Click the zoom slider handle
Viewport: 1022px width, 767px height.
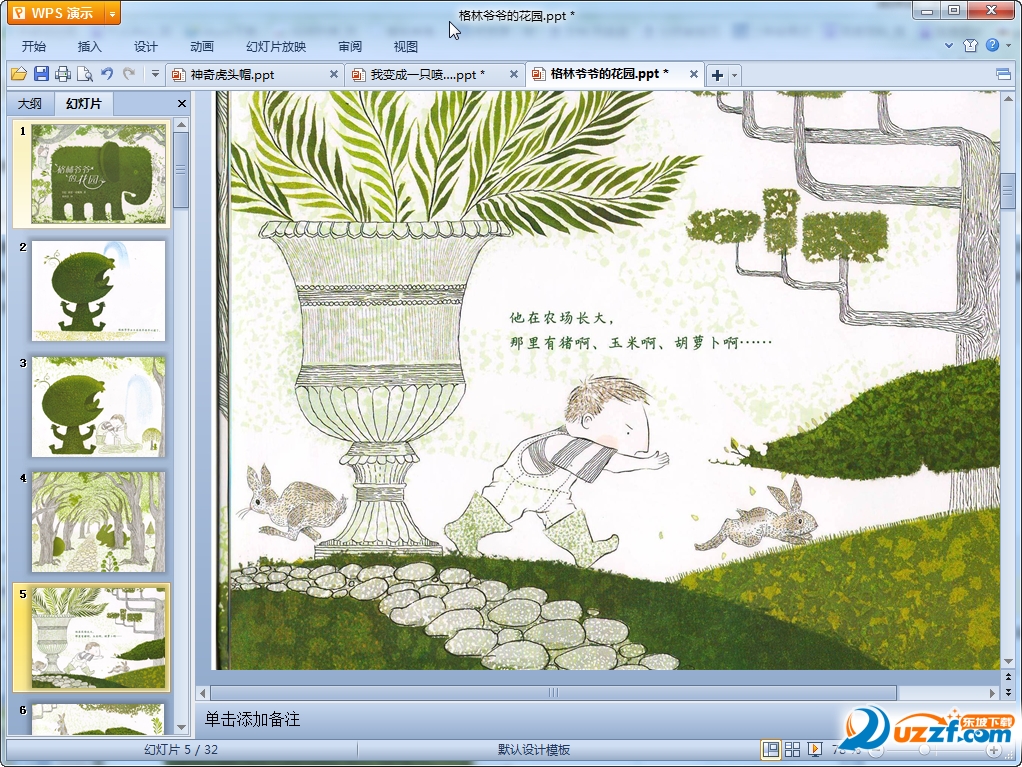[x=924, y=750]
